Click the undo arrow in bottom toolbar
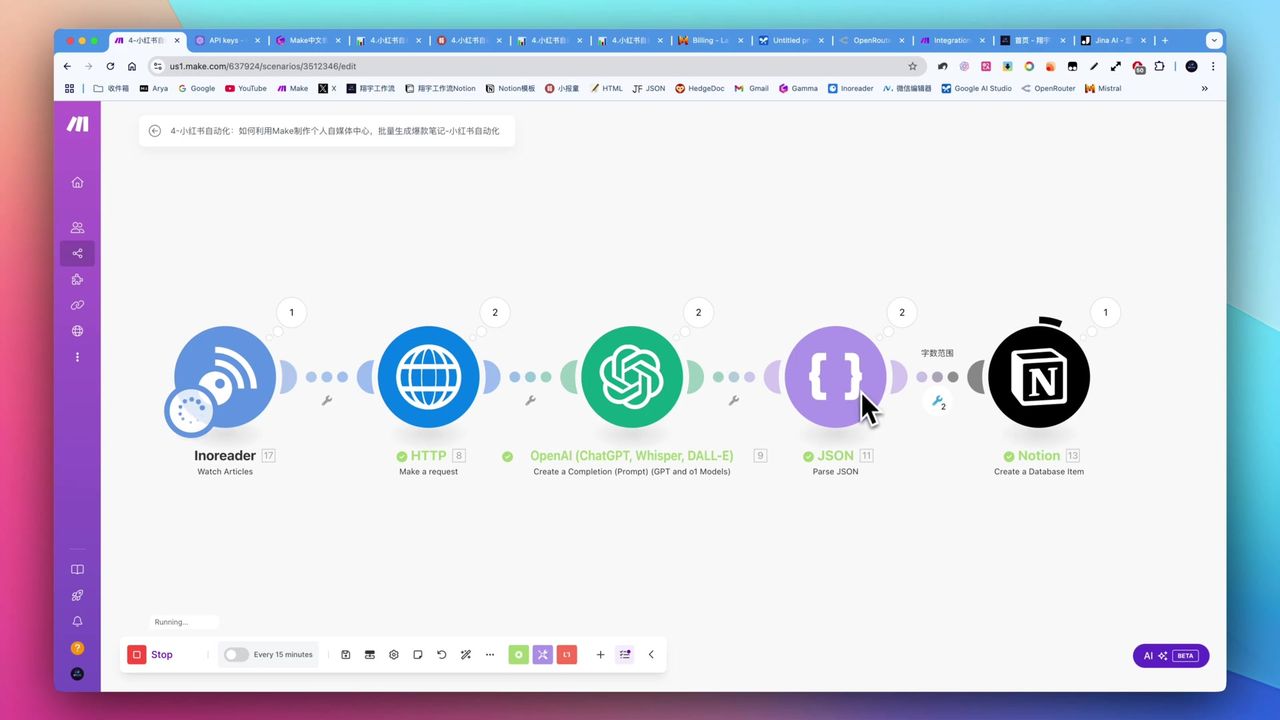The height and width of the screenshot is (720, 1280). click(442, 655)
